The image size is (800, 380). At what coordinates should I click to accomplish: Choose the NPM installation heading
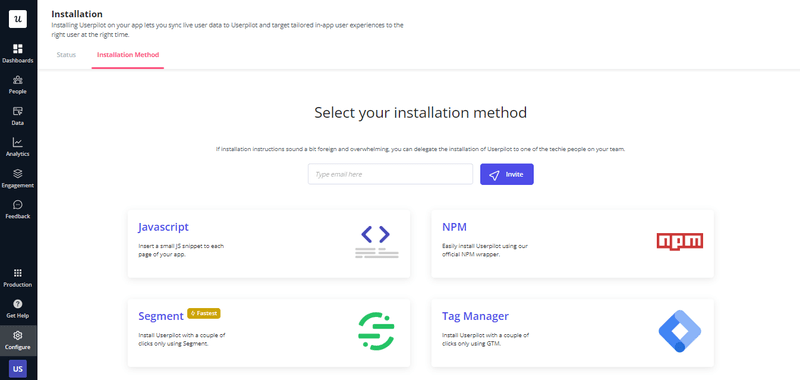click(454, 227)
